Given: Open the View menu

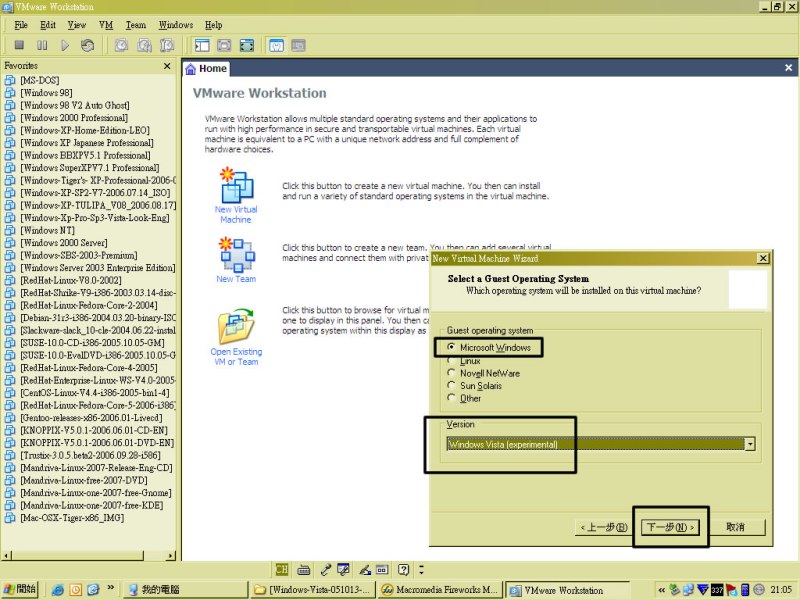Looking at the screenshot, I should [x=77, y=25].
